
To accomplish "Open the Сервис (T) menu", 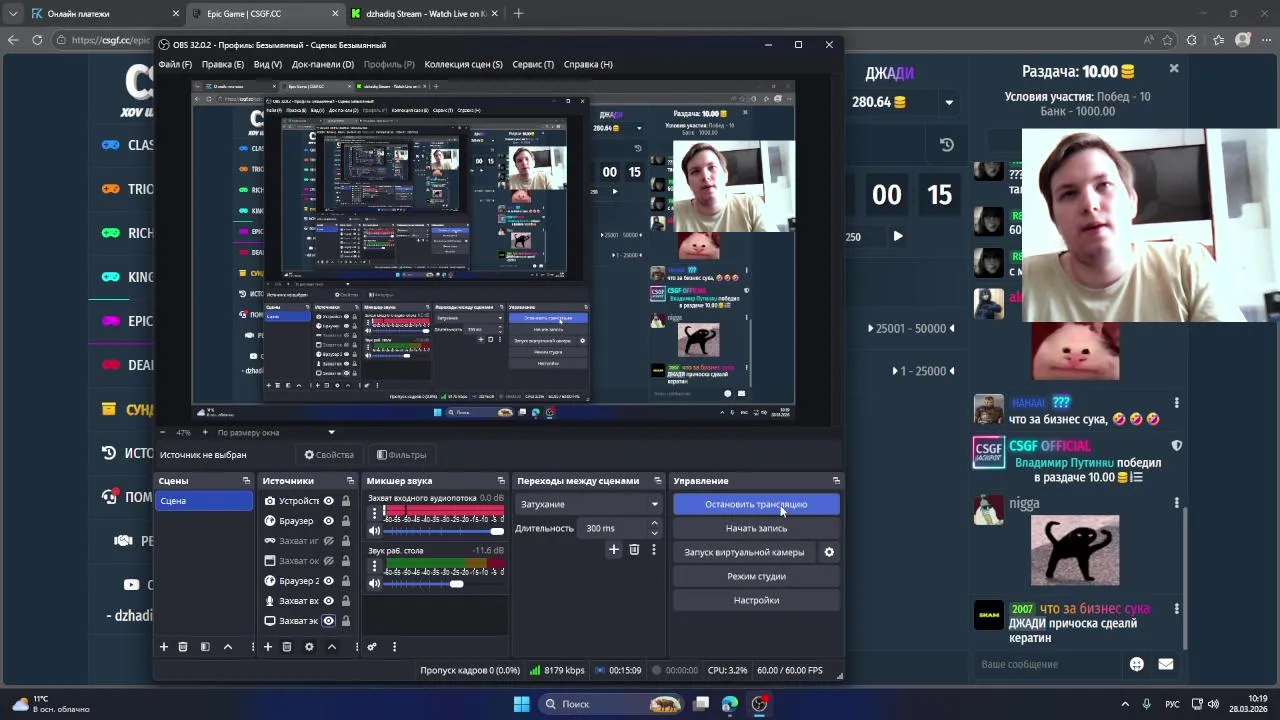I will [533, 64].
